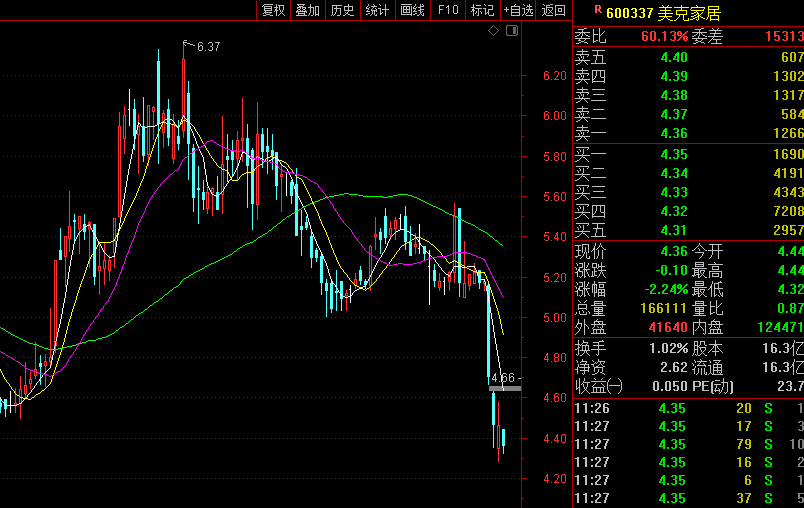Viewport: 804px width, 508px height.
Task: Click the diamond icon above the chart
Action: point(493,32)
